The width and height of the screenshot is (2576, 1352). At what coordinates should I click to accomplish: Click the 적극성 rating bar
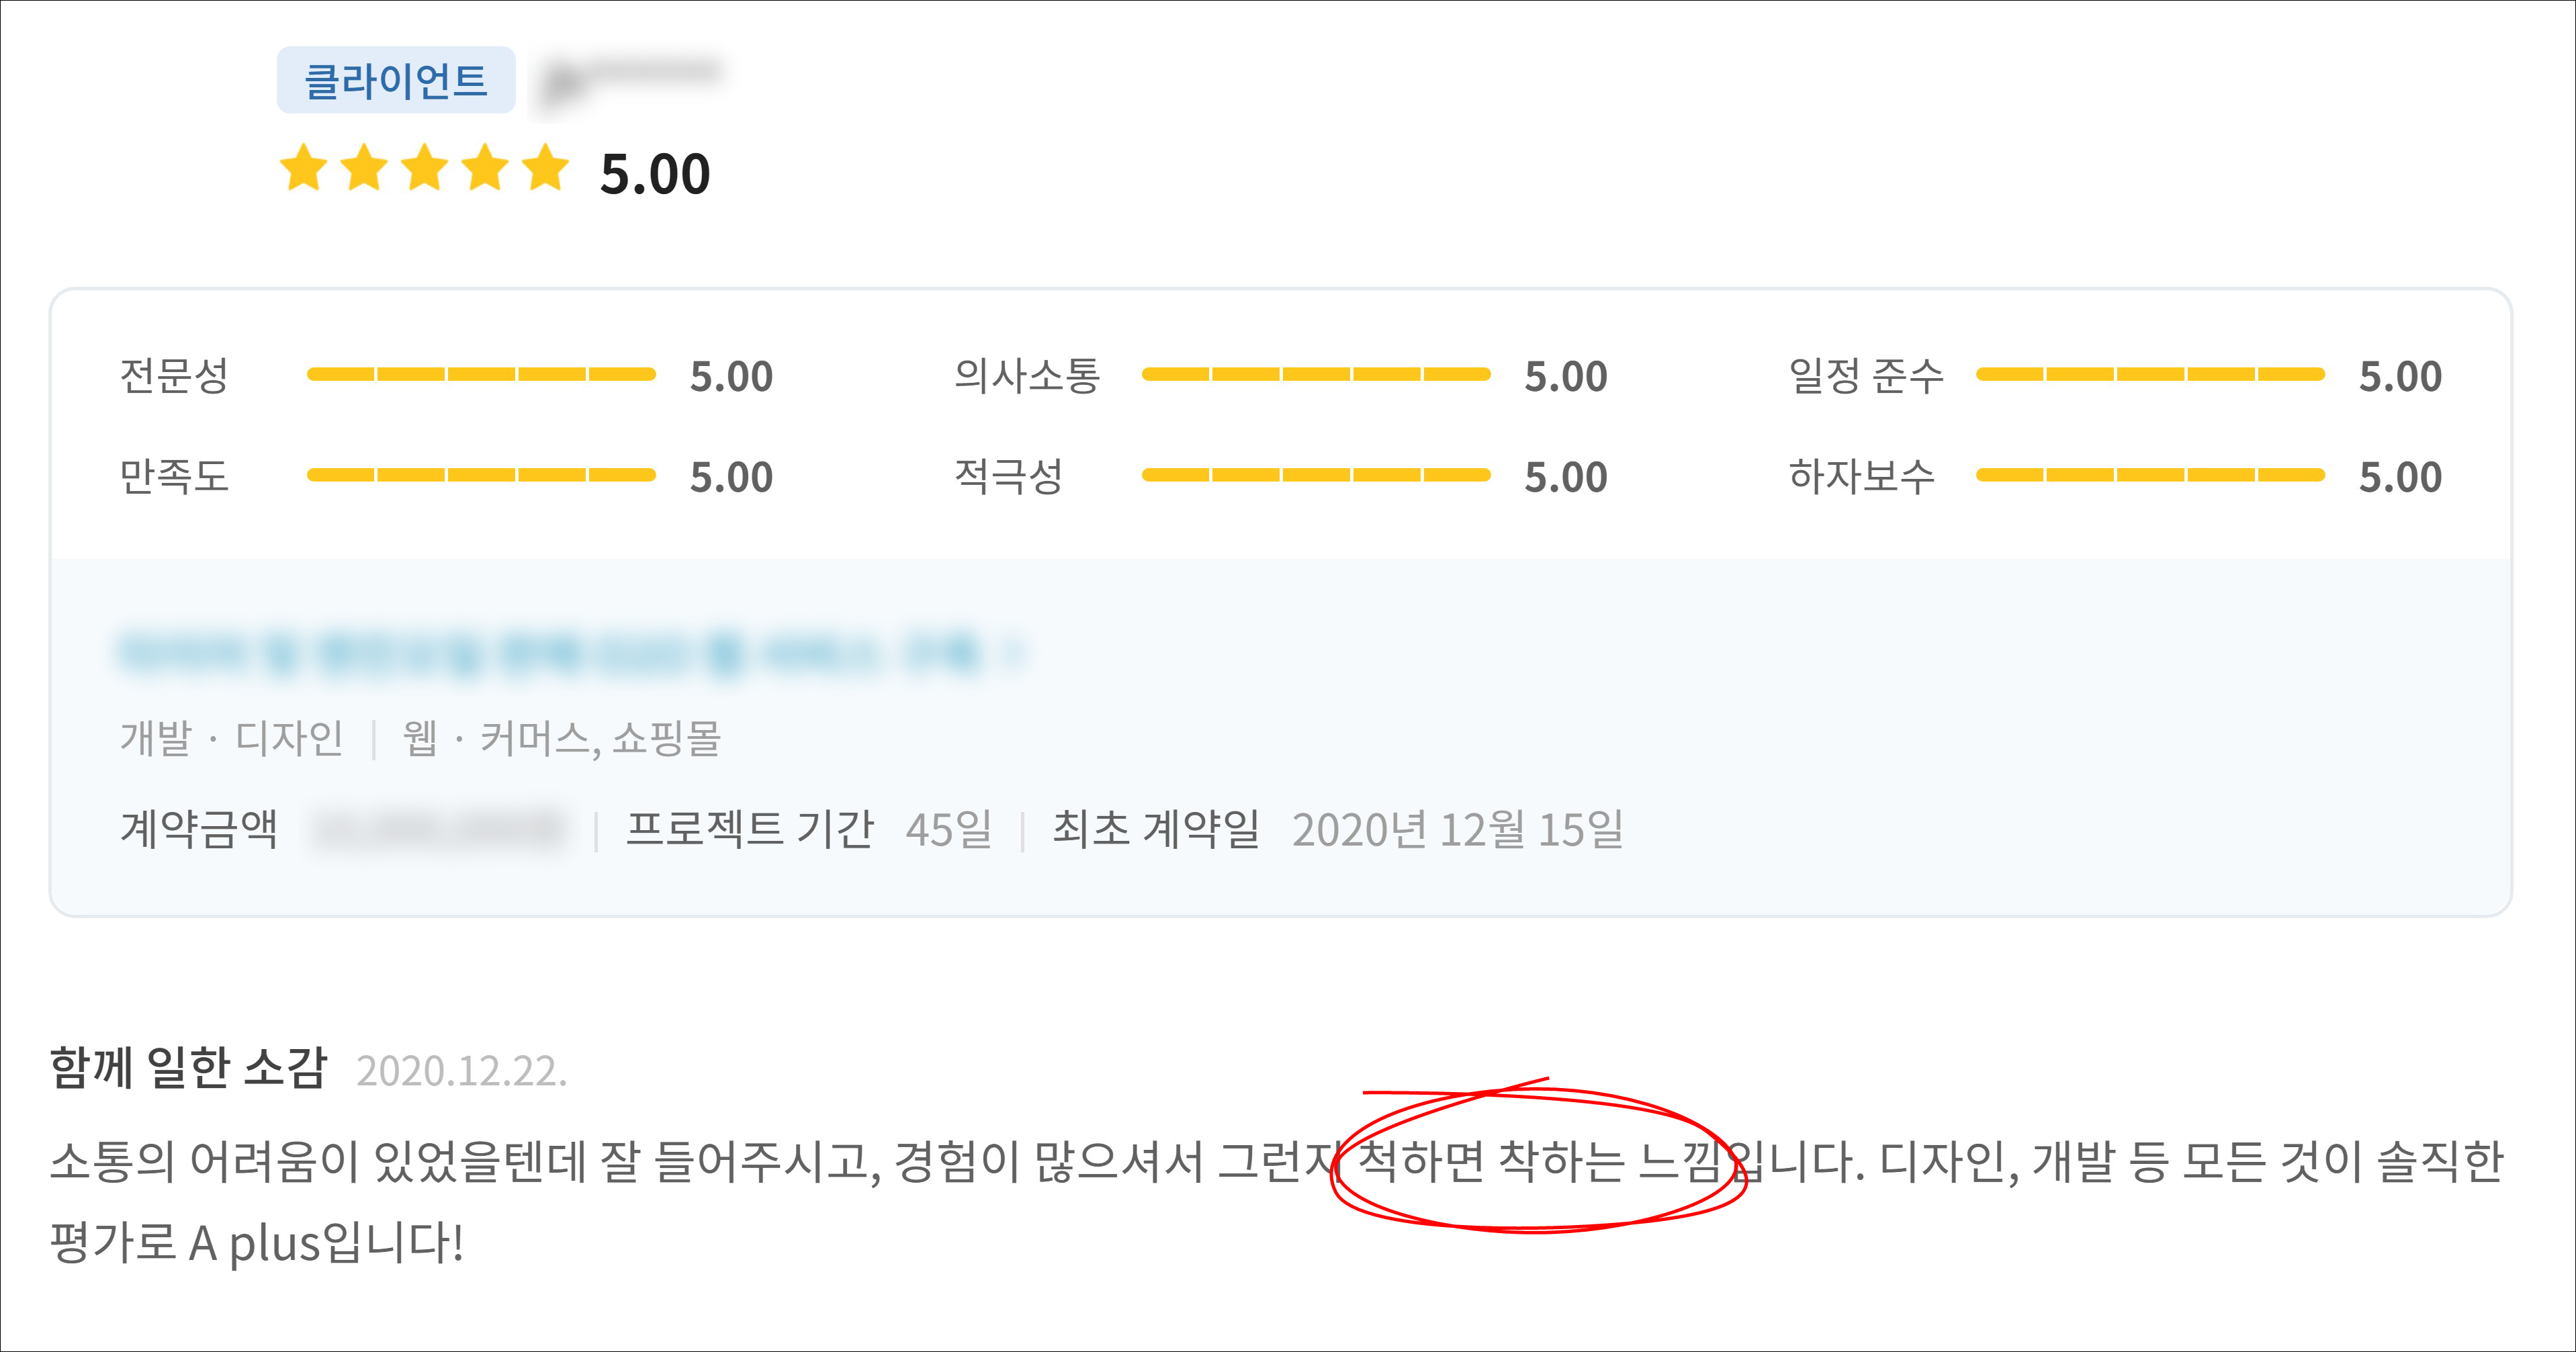pos(1316,475)
